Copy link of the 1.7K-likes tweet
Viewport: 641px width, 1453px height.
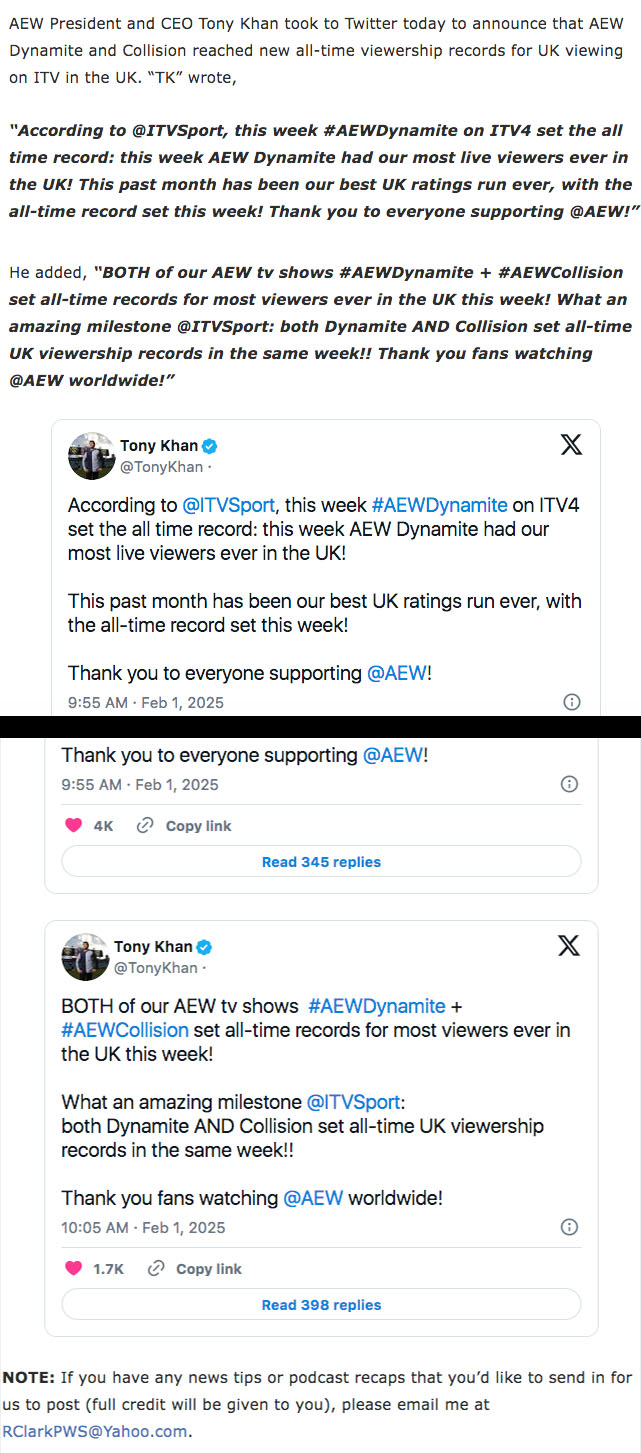pos(195,1269)
